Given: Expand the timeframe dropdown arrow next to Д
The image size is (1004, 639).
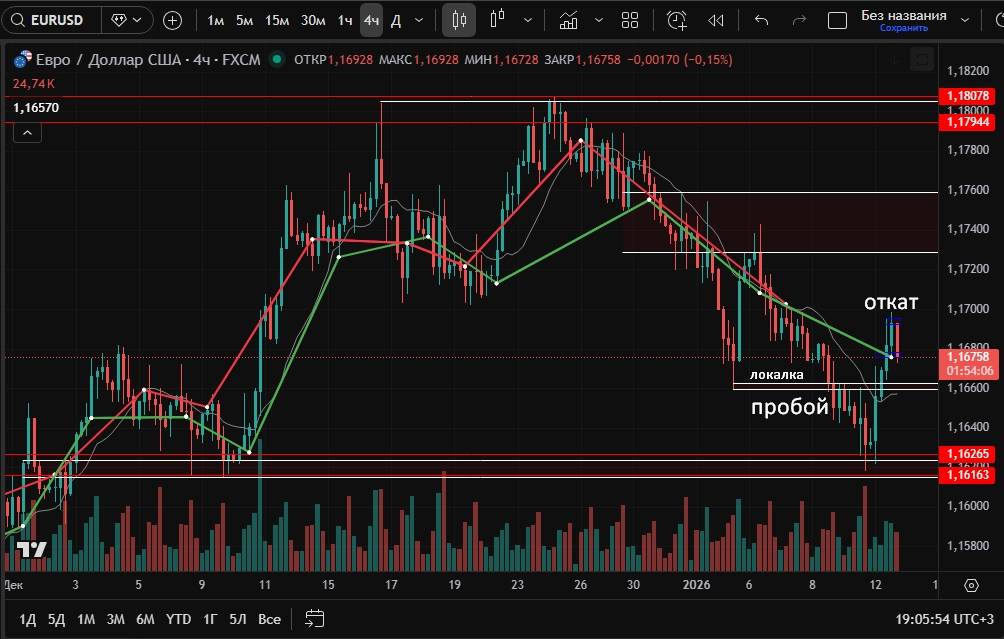Looking at the screenshot, I should 418,20.
